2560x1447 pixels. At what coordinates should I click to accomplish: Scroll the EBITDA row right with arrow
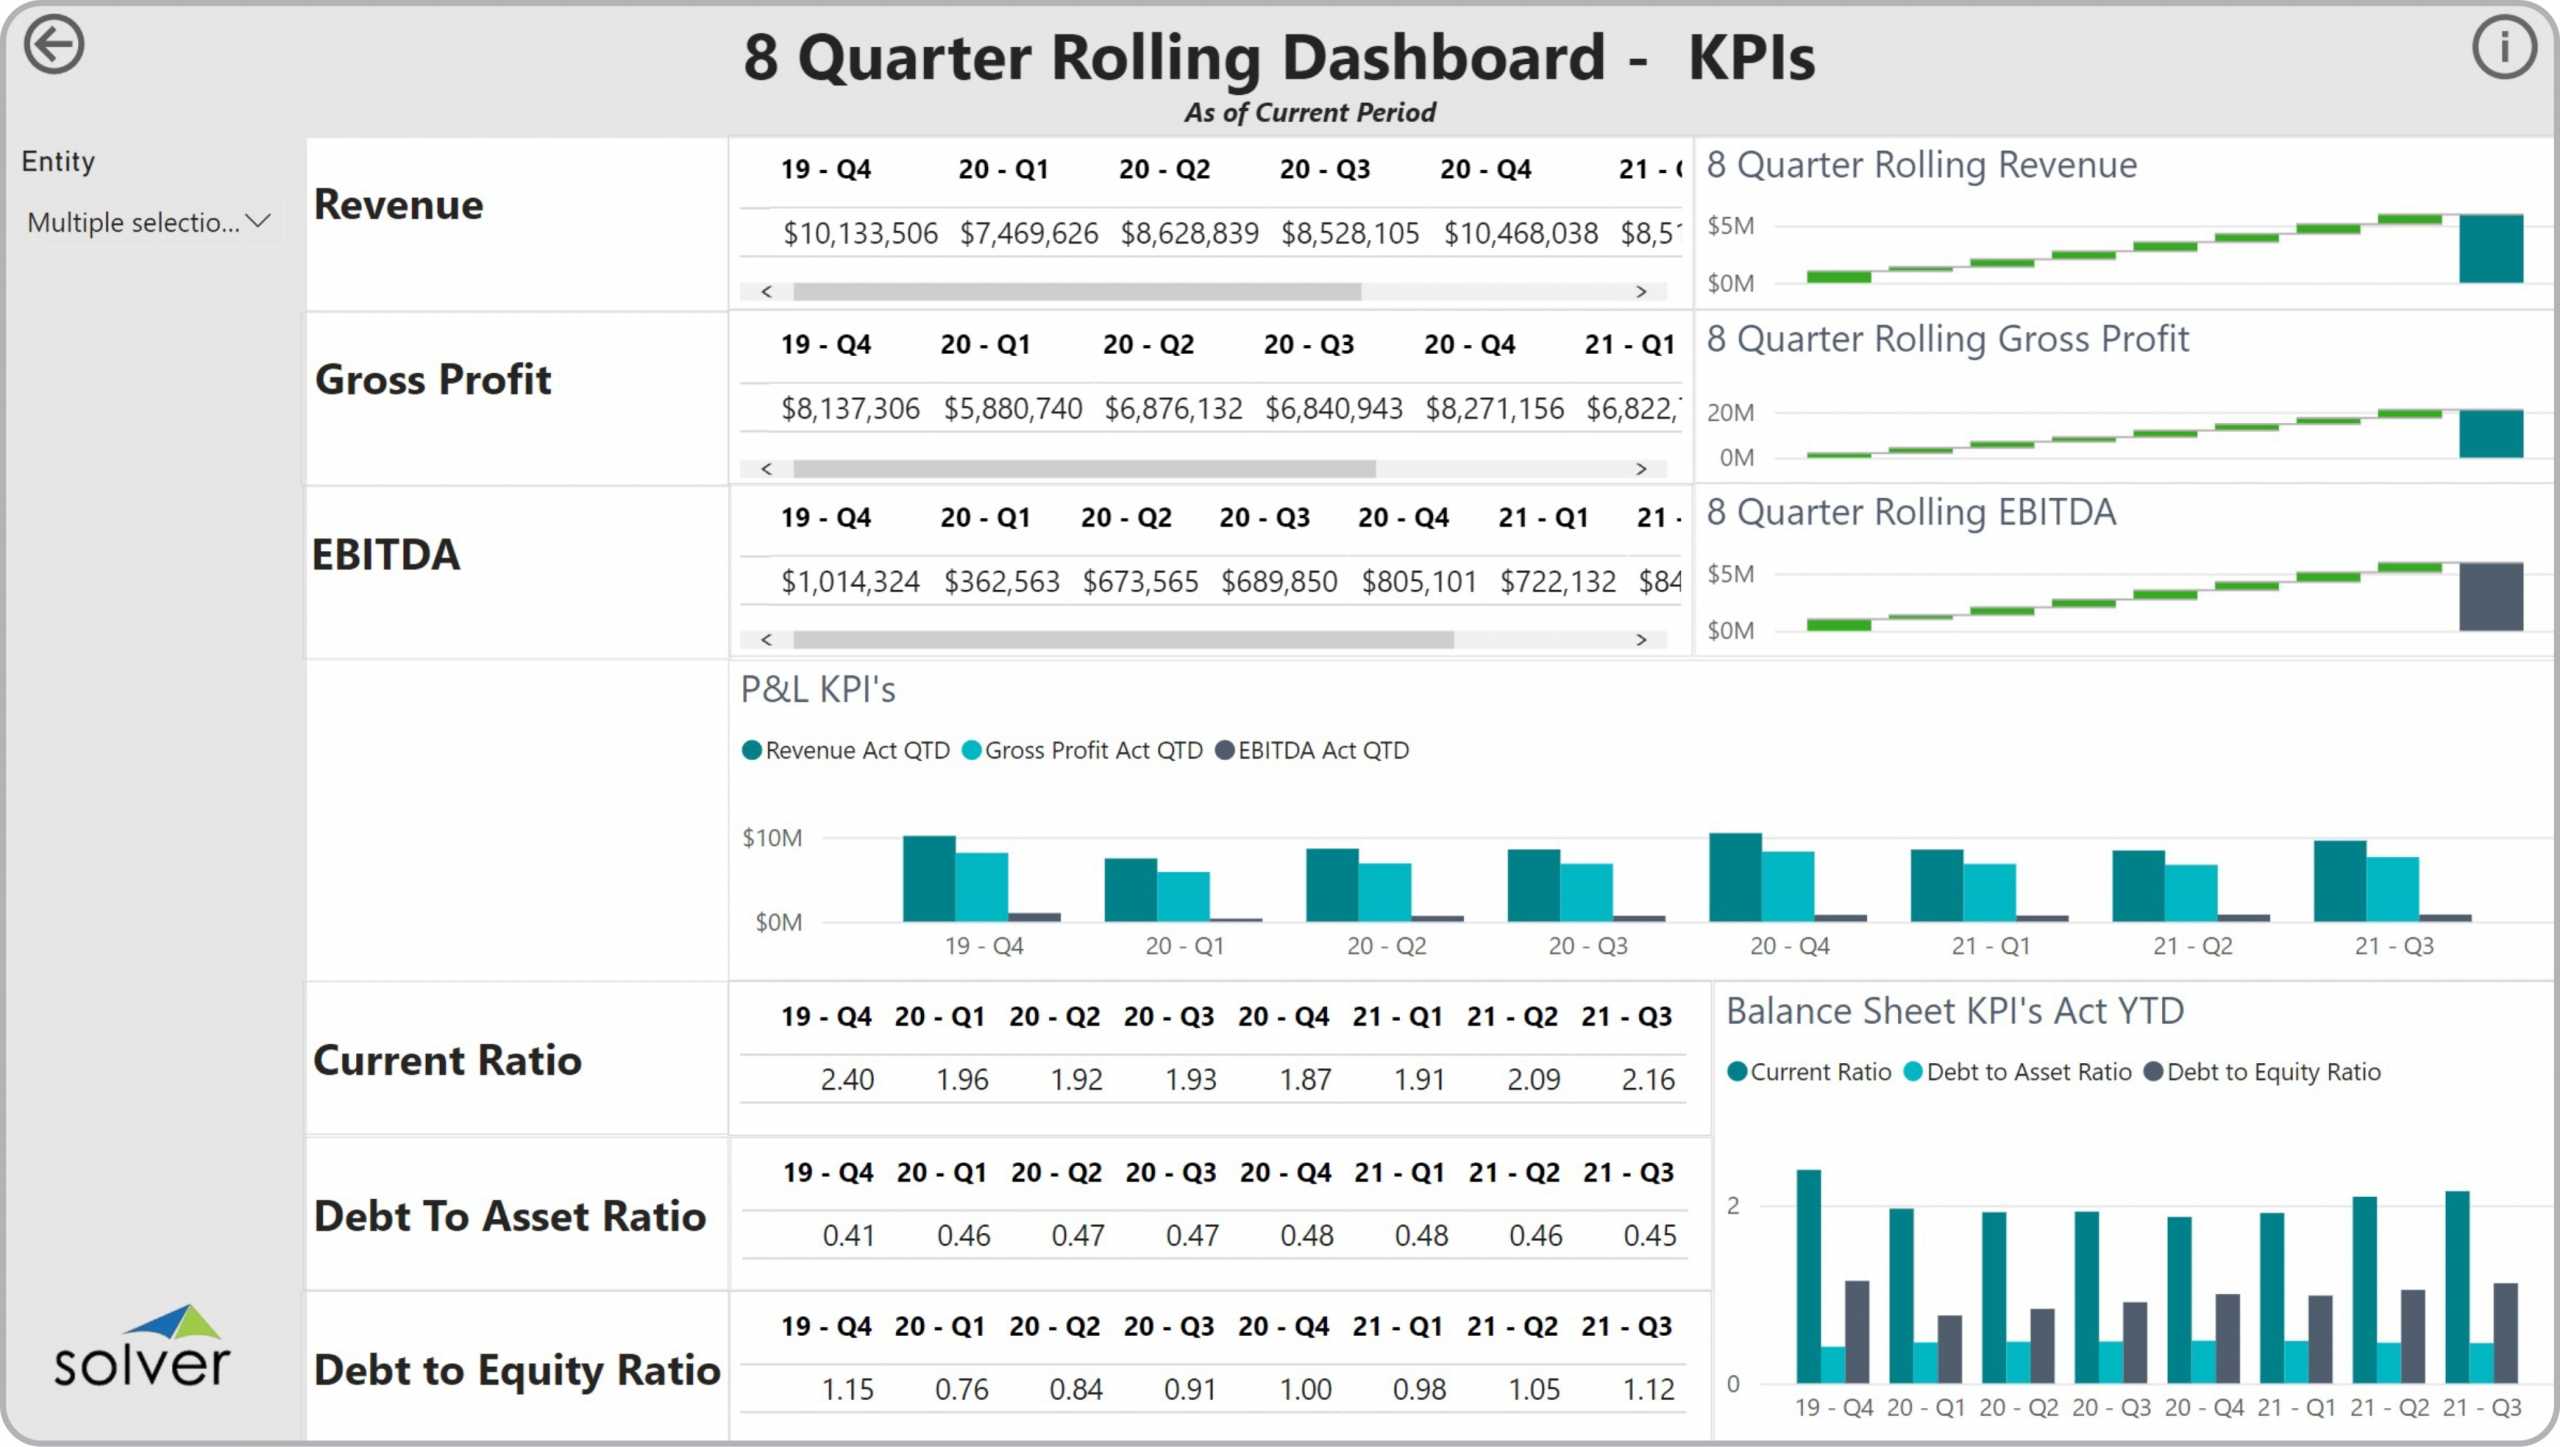point(1639,638)
